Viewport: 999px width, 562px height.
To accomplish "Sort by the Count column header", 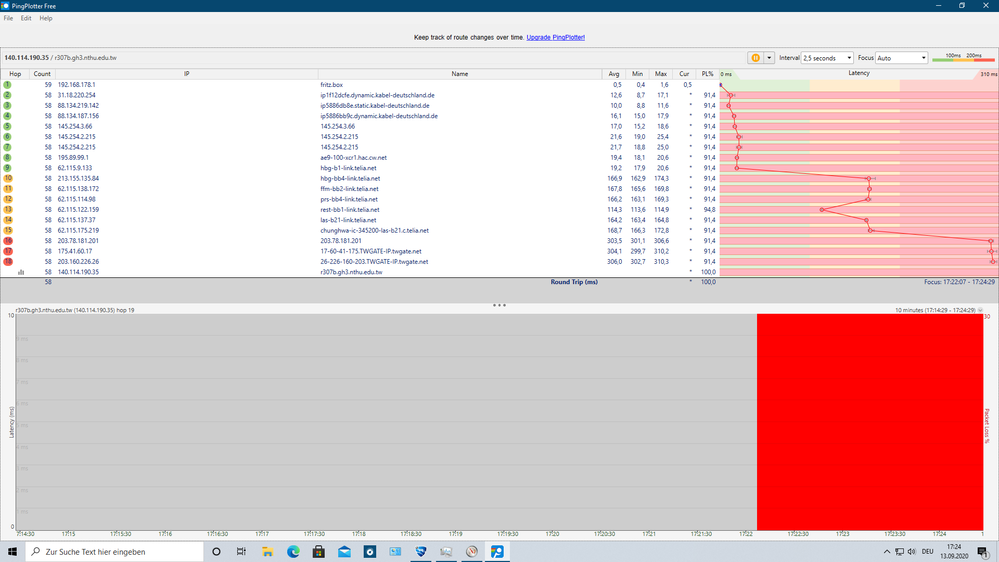I will tap(42, 74).
